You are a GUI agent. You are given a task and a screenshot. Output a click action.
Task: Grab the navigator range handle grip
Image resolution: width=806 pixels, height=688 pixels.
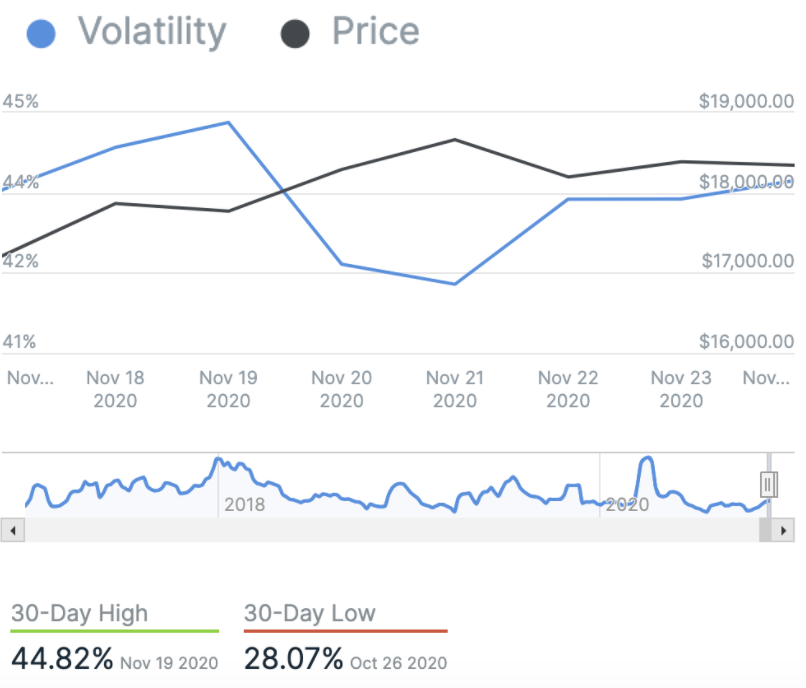point(768,485)
